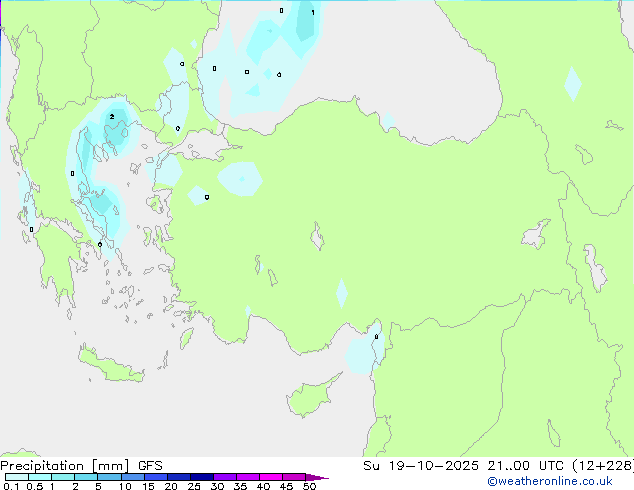This screenshot has width=634, height=490.
Task: Click the 5–10 mm legend swatch
Action: [109, 477]
